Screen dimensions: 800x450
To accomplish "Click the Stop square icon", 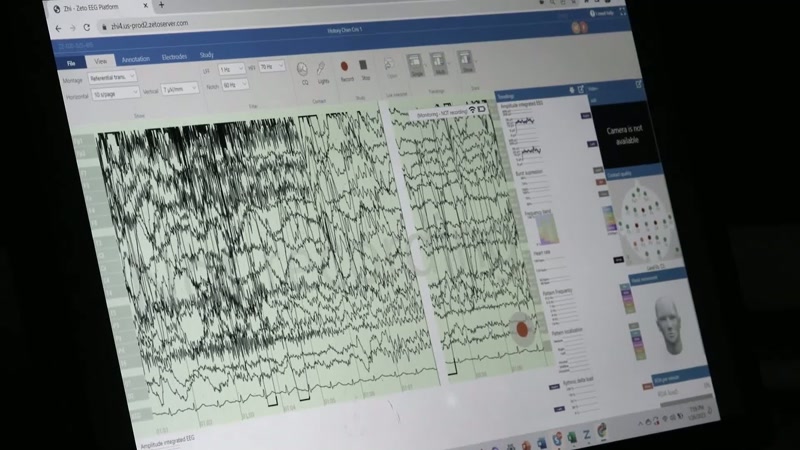I will pyautogui.click(x=363, y=65).
